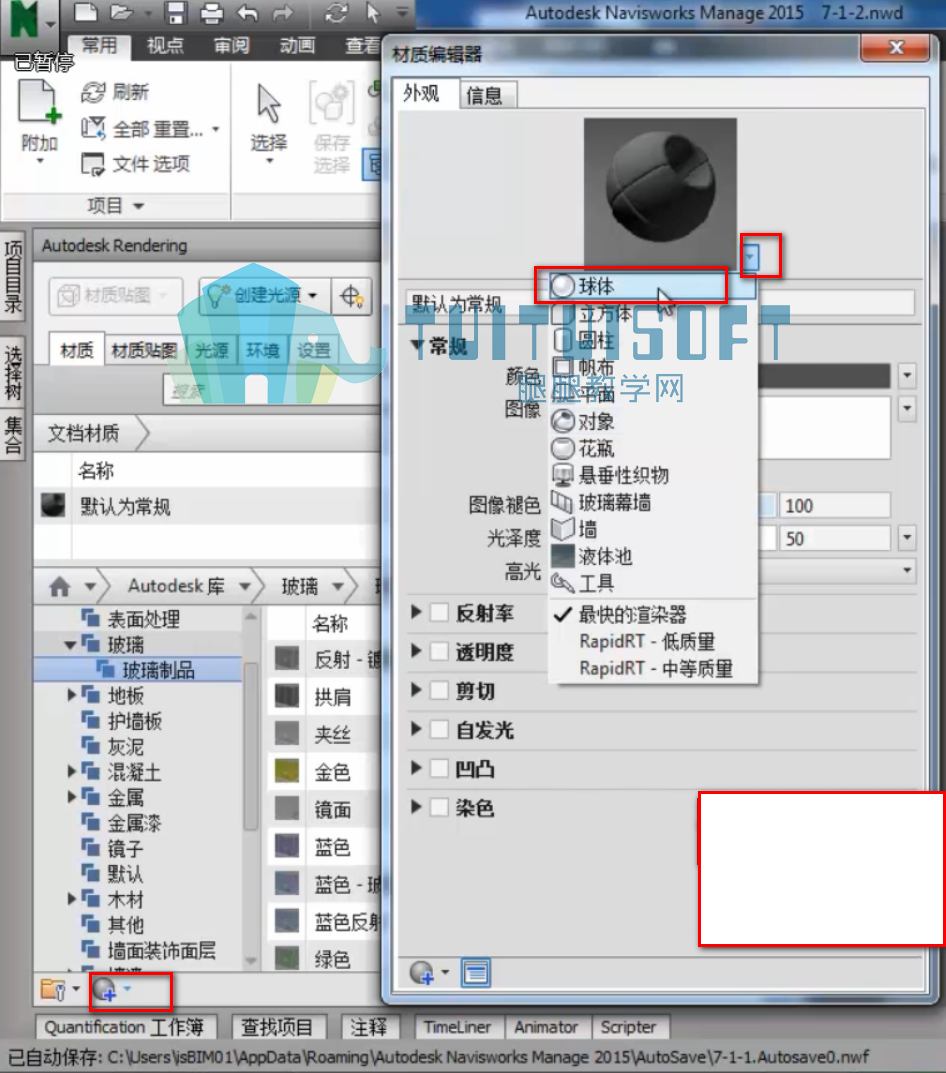Click the File Options (文件选项) icon

(93, 164)
